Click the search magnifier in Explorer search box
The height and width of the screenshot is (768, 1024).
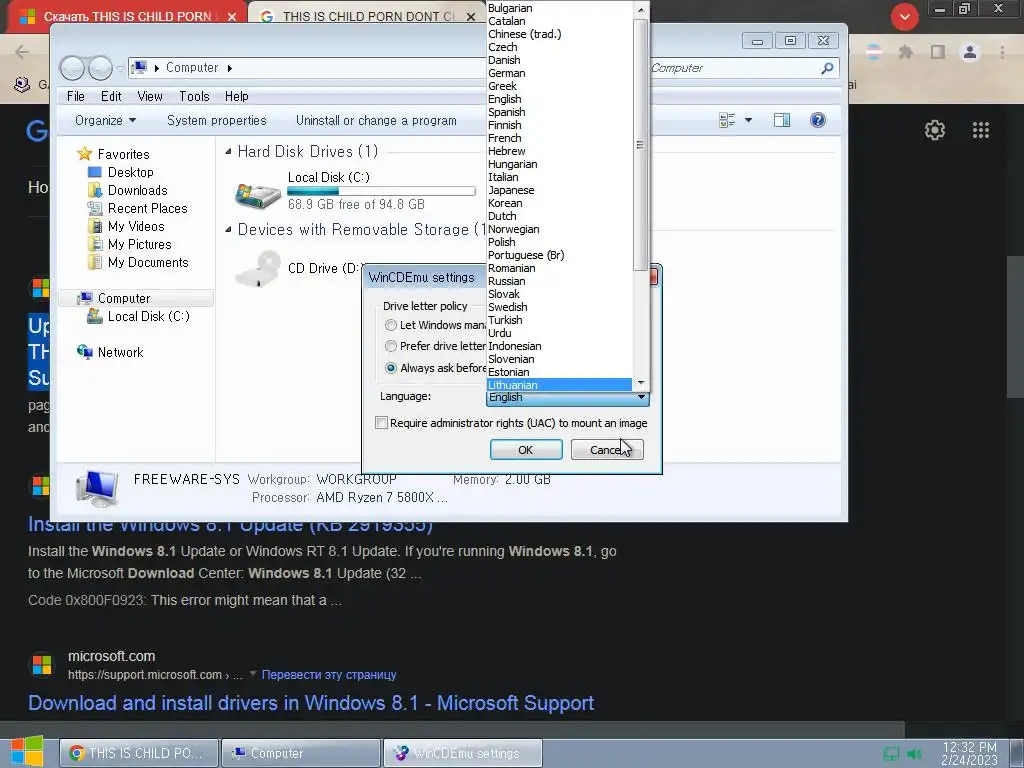[827, 68]
